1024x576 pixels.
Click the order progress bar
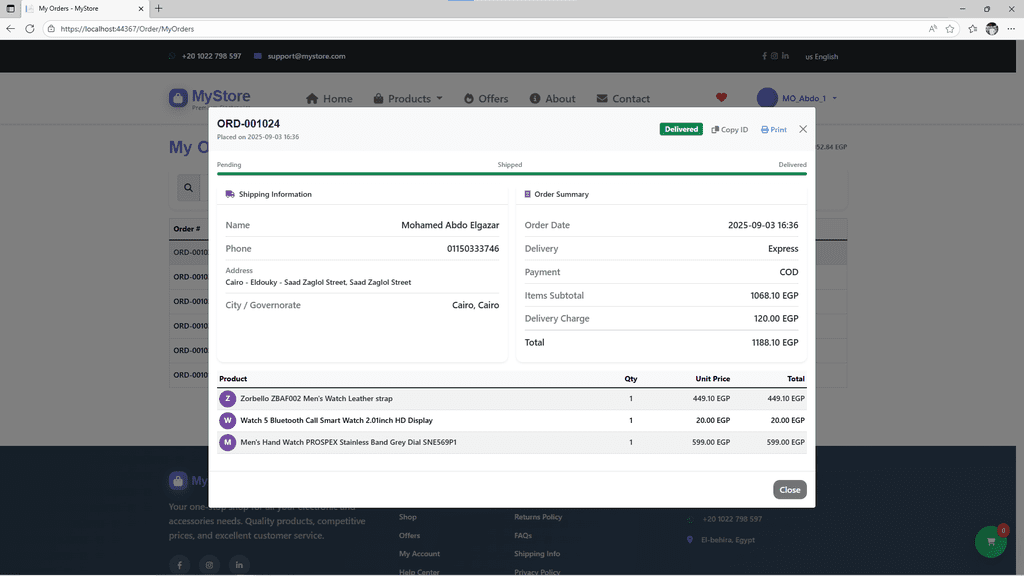pos(511,174)
